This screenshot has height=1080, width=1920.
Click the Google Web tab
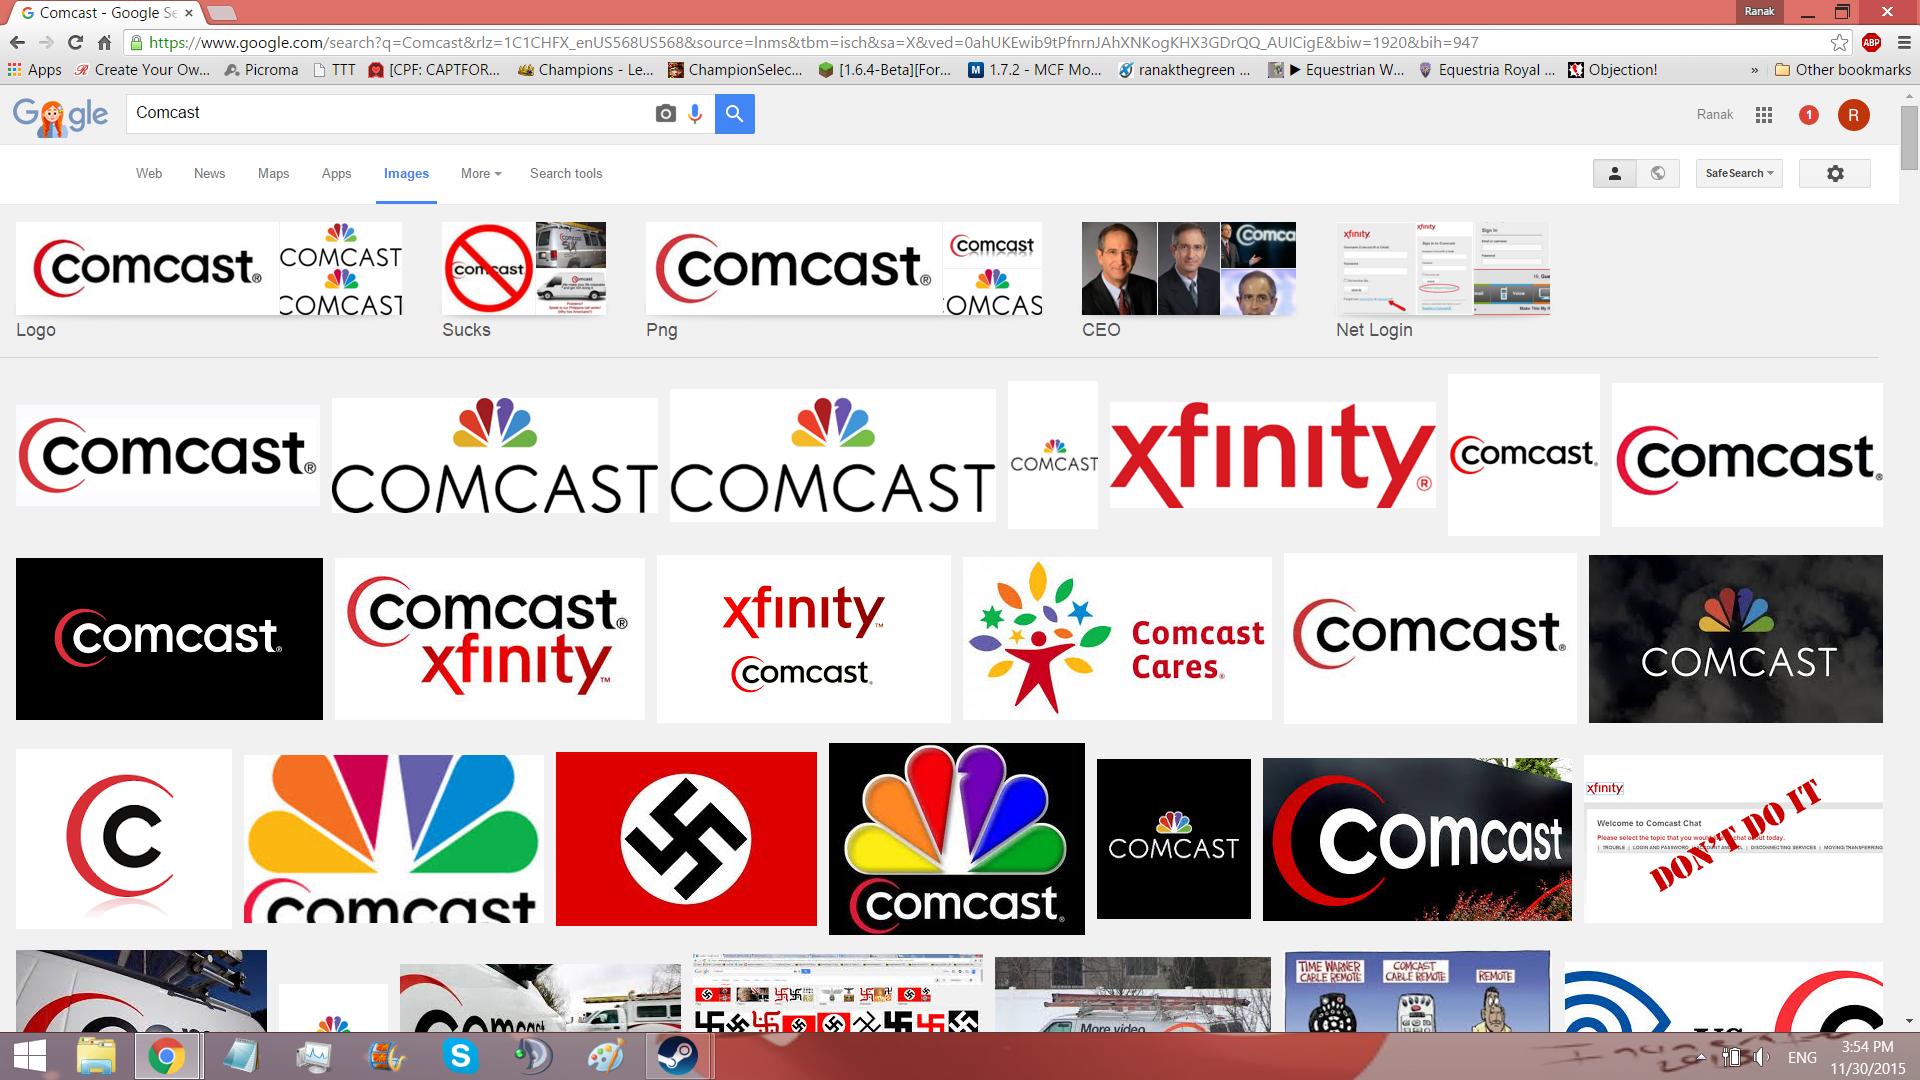pyautogui.click(x=148, y=173)
